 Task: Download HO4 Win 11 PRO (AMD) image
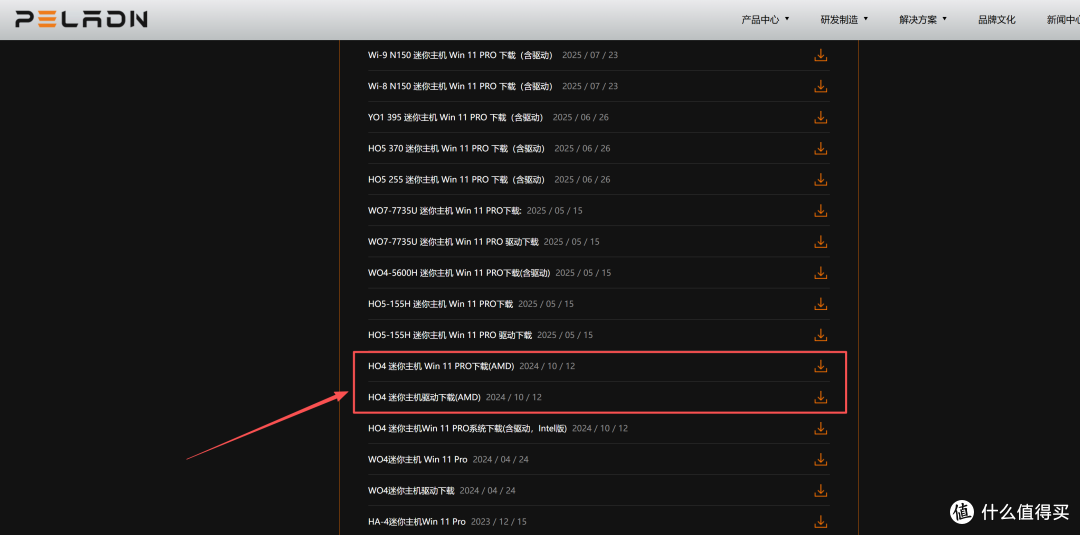point(820,366)
